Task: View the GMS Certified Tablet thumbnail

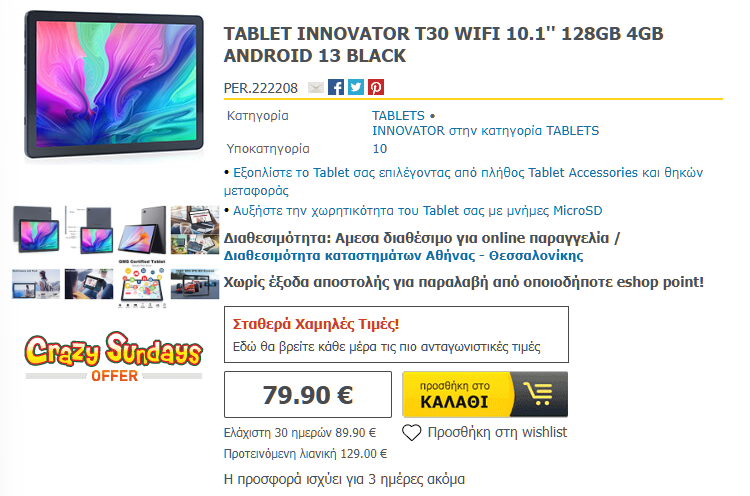Action: tap(143, 284)
